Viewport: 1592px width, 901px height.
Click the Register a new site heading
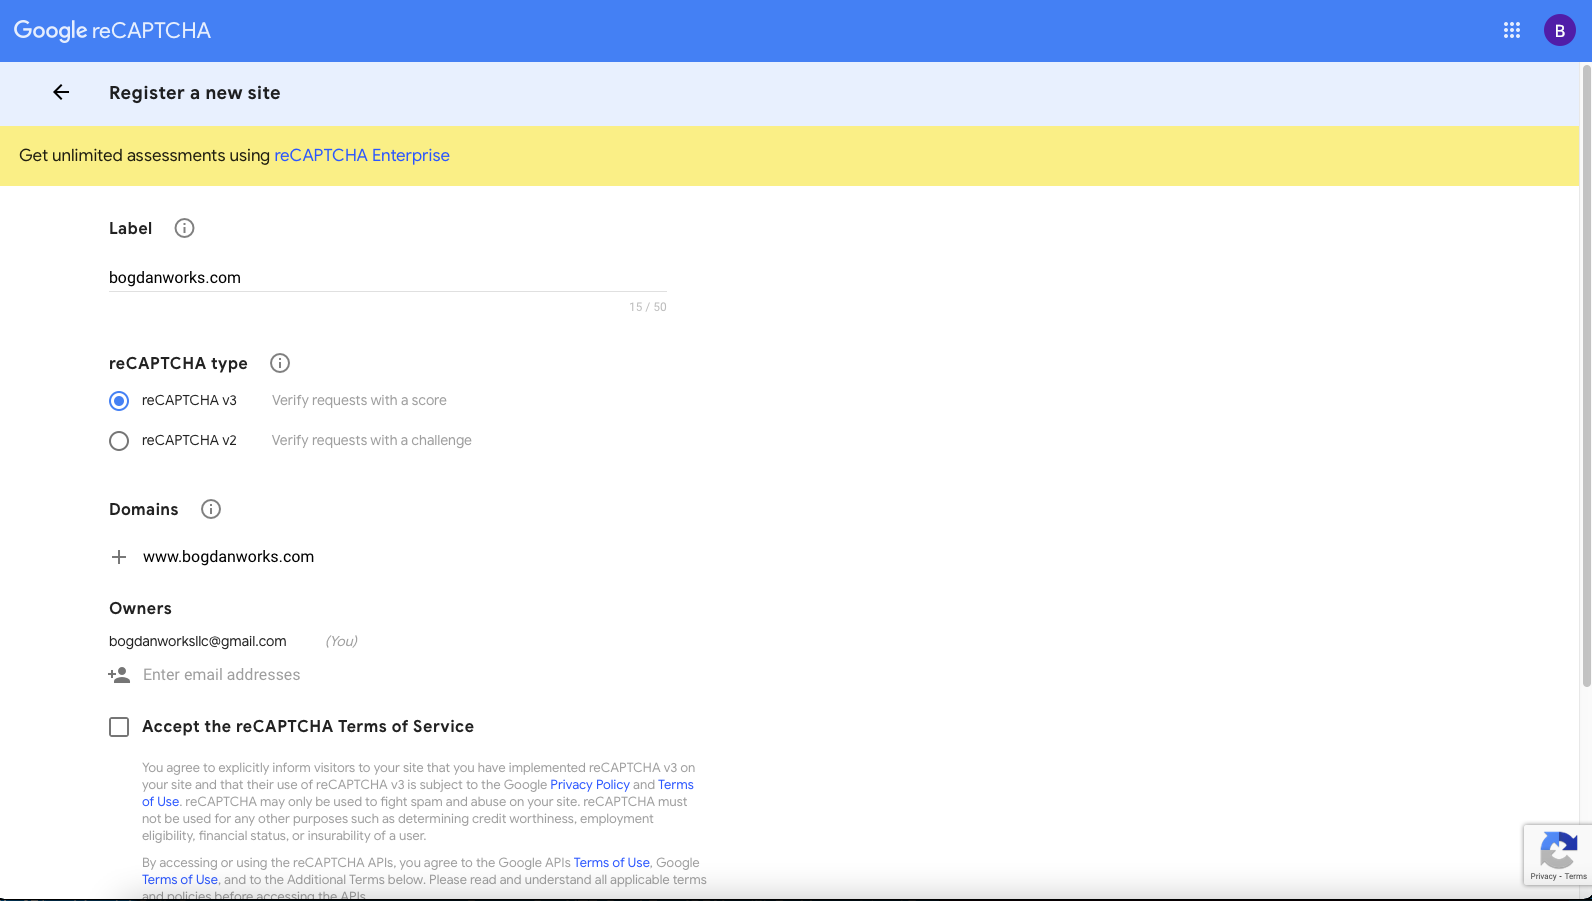(195, 93)
